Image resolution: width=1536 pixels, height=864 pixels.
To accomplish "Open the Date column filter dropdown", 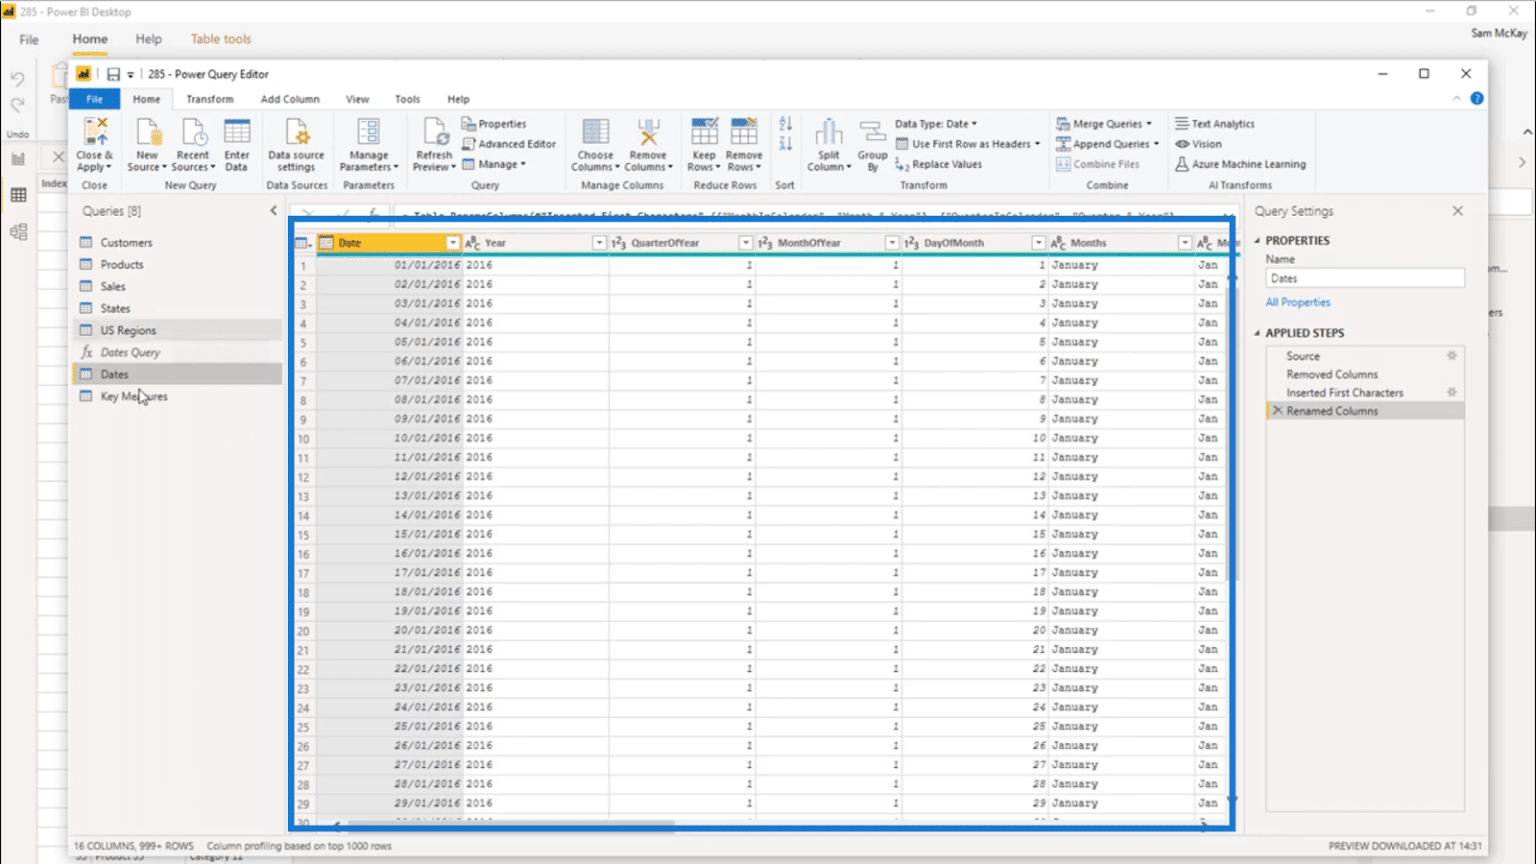I will coord(453,243).
